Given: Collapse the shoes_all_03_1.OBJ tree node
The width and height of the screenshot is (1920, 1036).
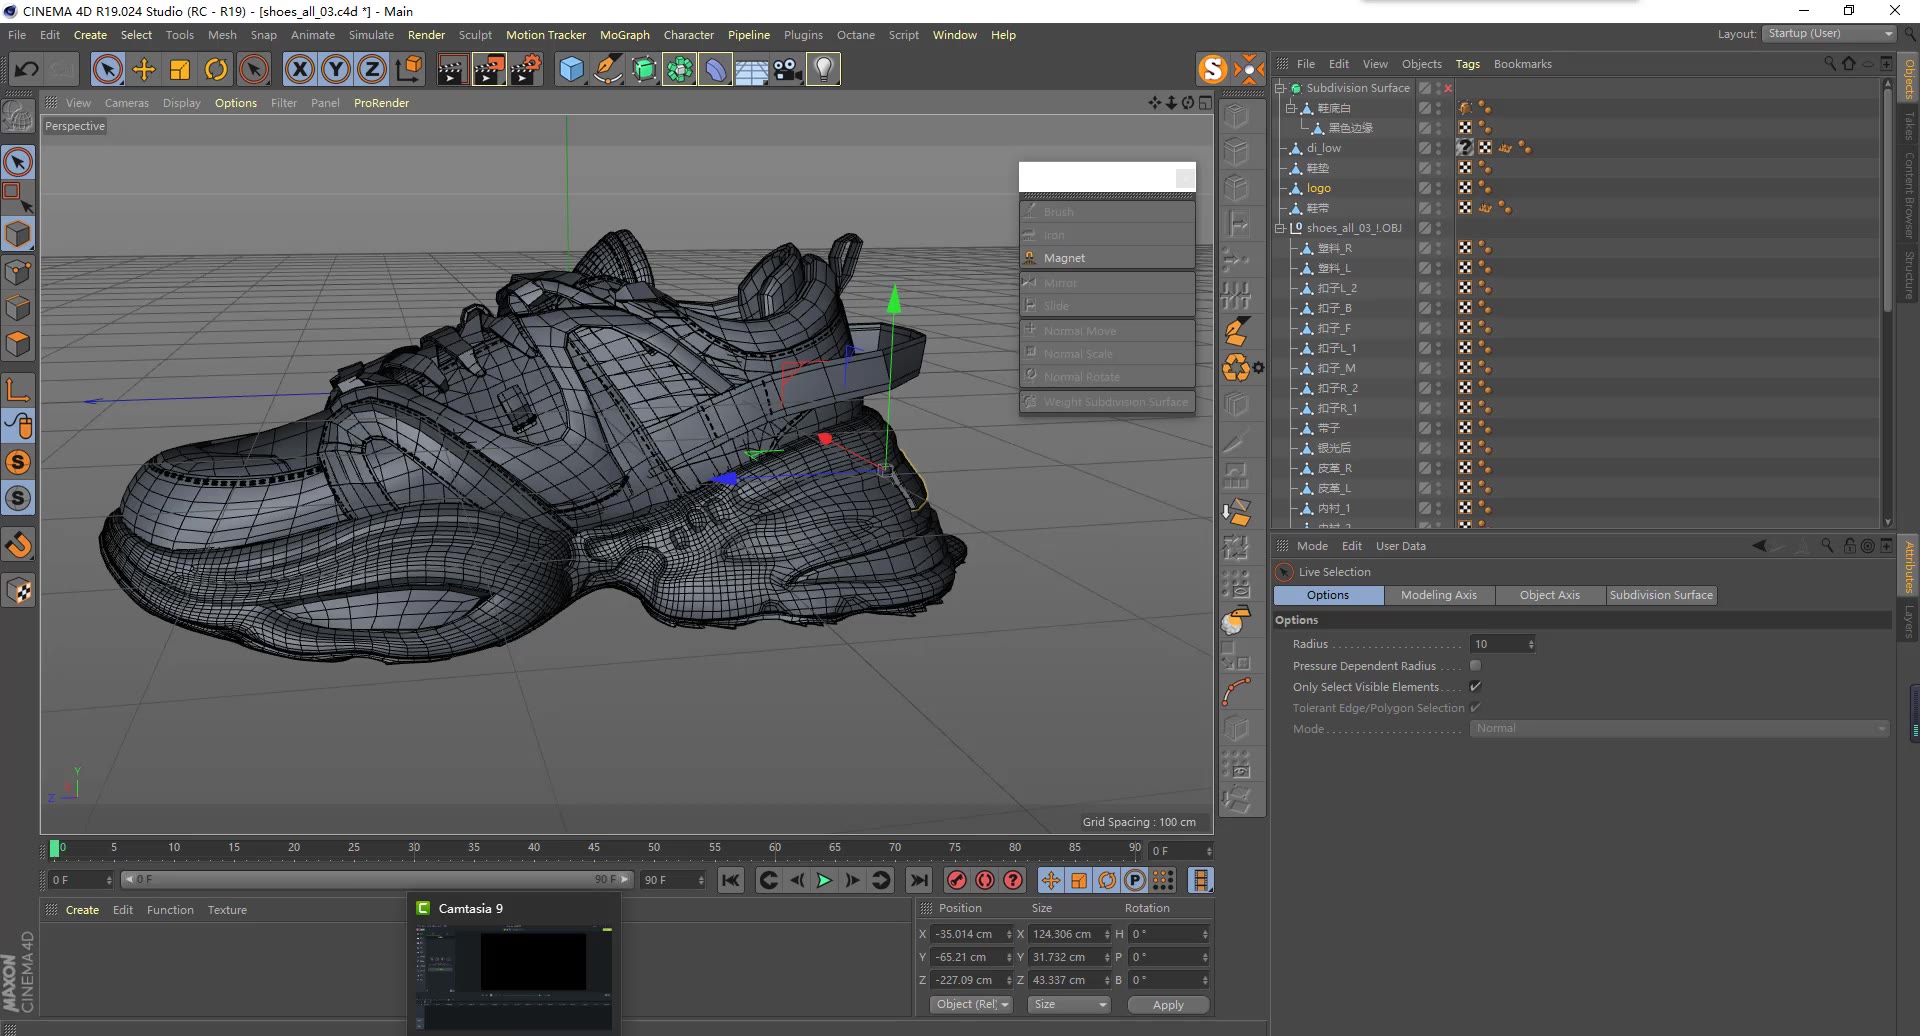Looking at the screenshot, I should click(1280, 228).
